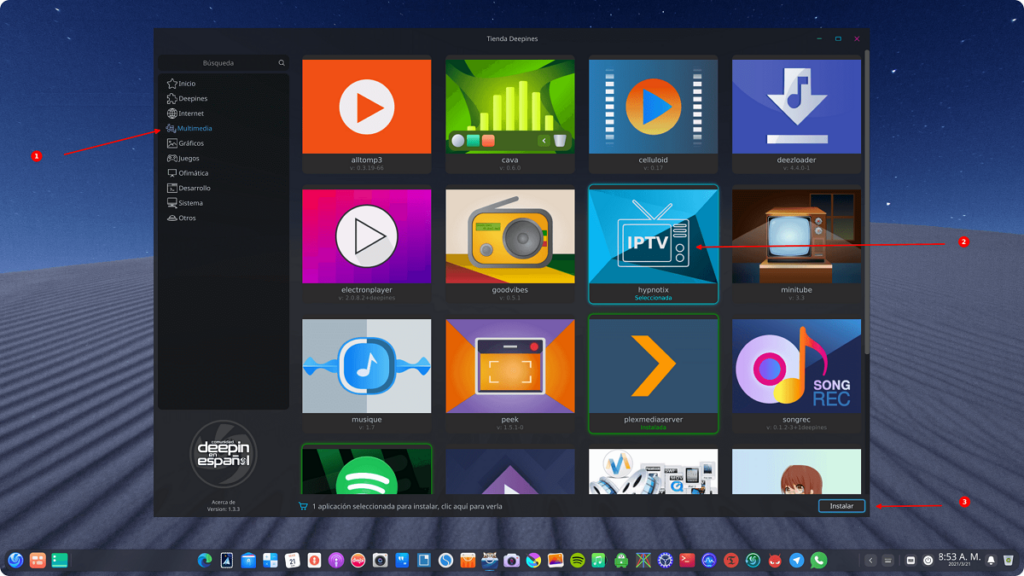Open the blue gear settings dock icon
Viewport: 1024px width, 576px height.
pyautogui.click(x=665, y=560)
